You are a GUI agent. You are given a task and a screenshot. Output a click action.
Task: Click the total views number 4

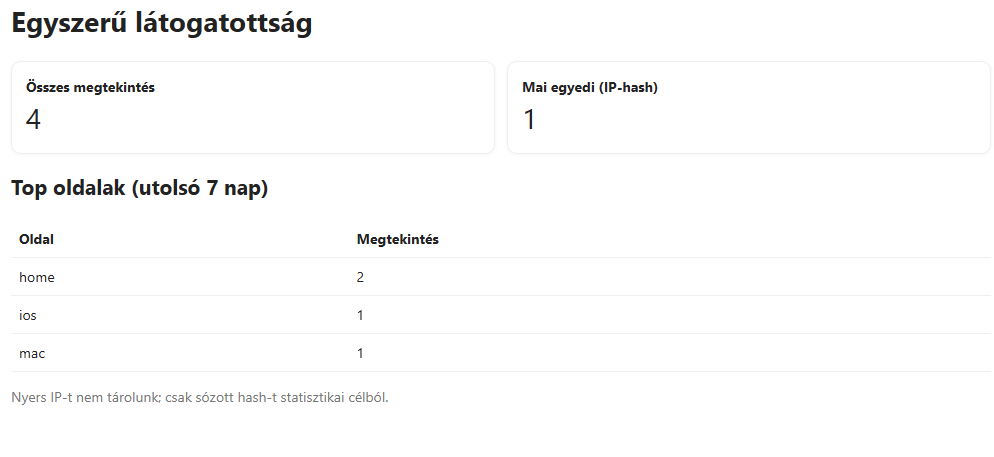[x=33, y=120]
